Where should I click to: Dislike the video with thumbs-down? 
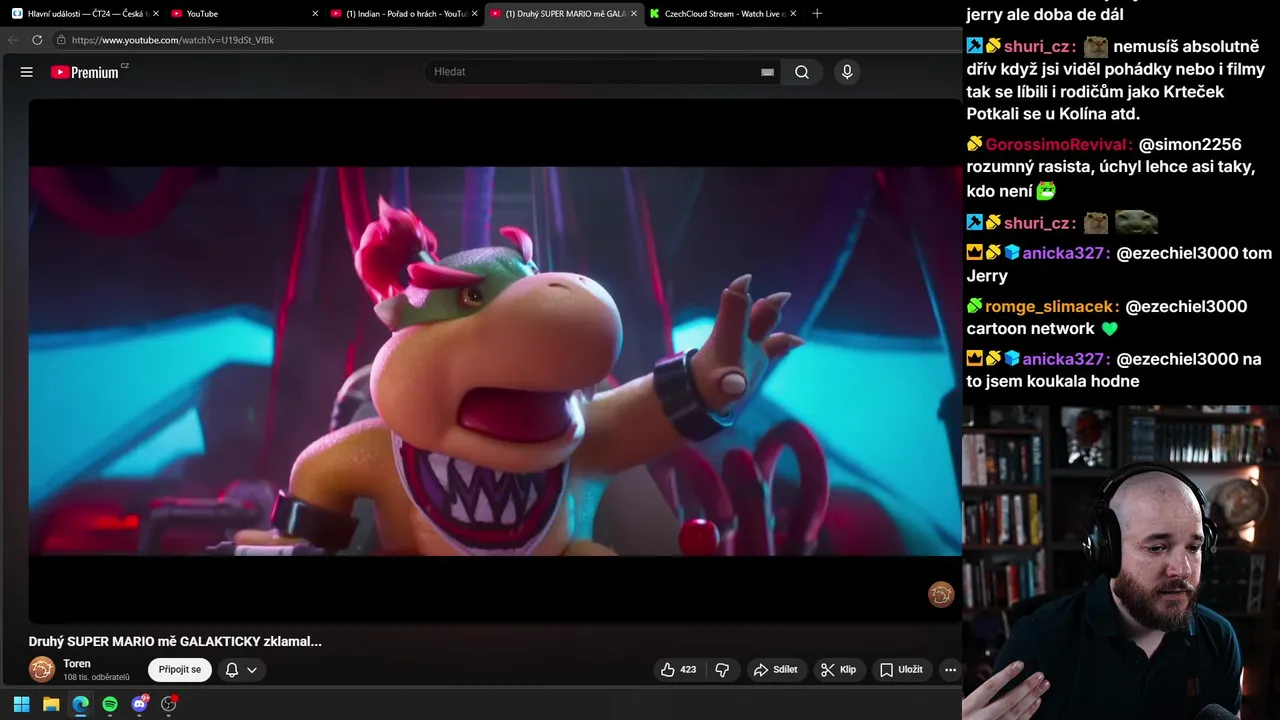pos(722,670)
